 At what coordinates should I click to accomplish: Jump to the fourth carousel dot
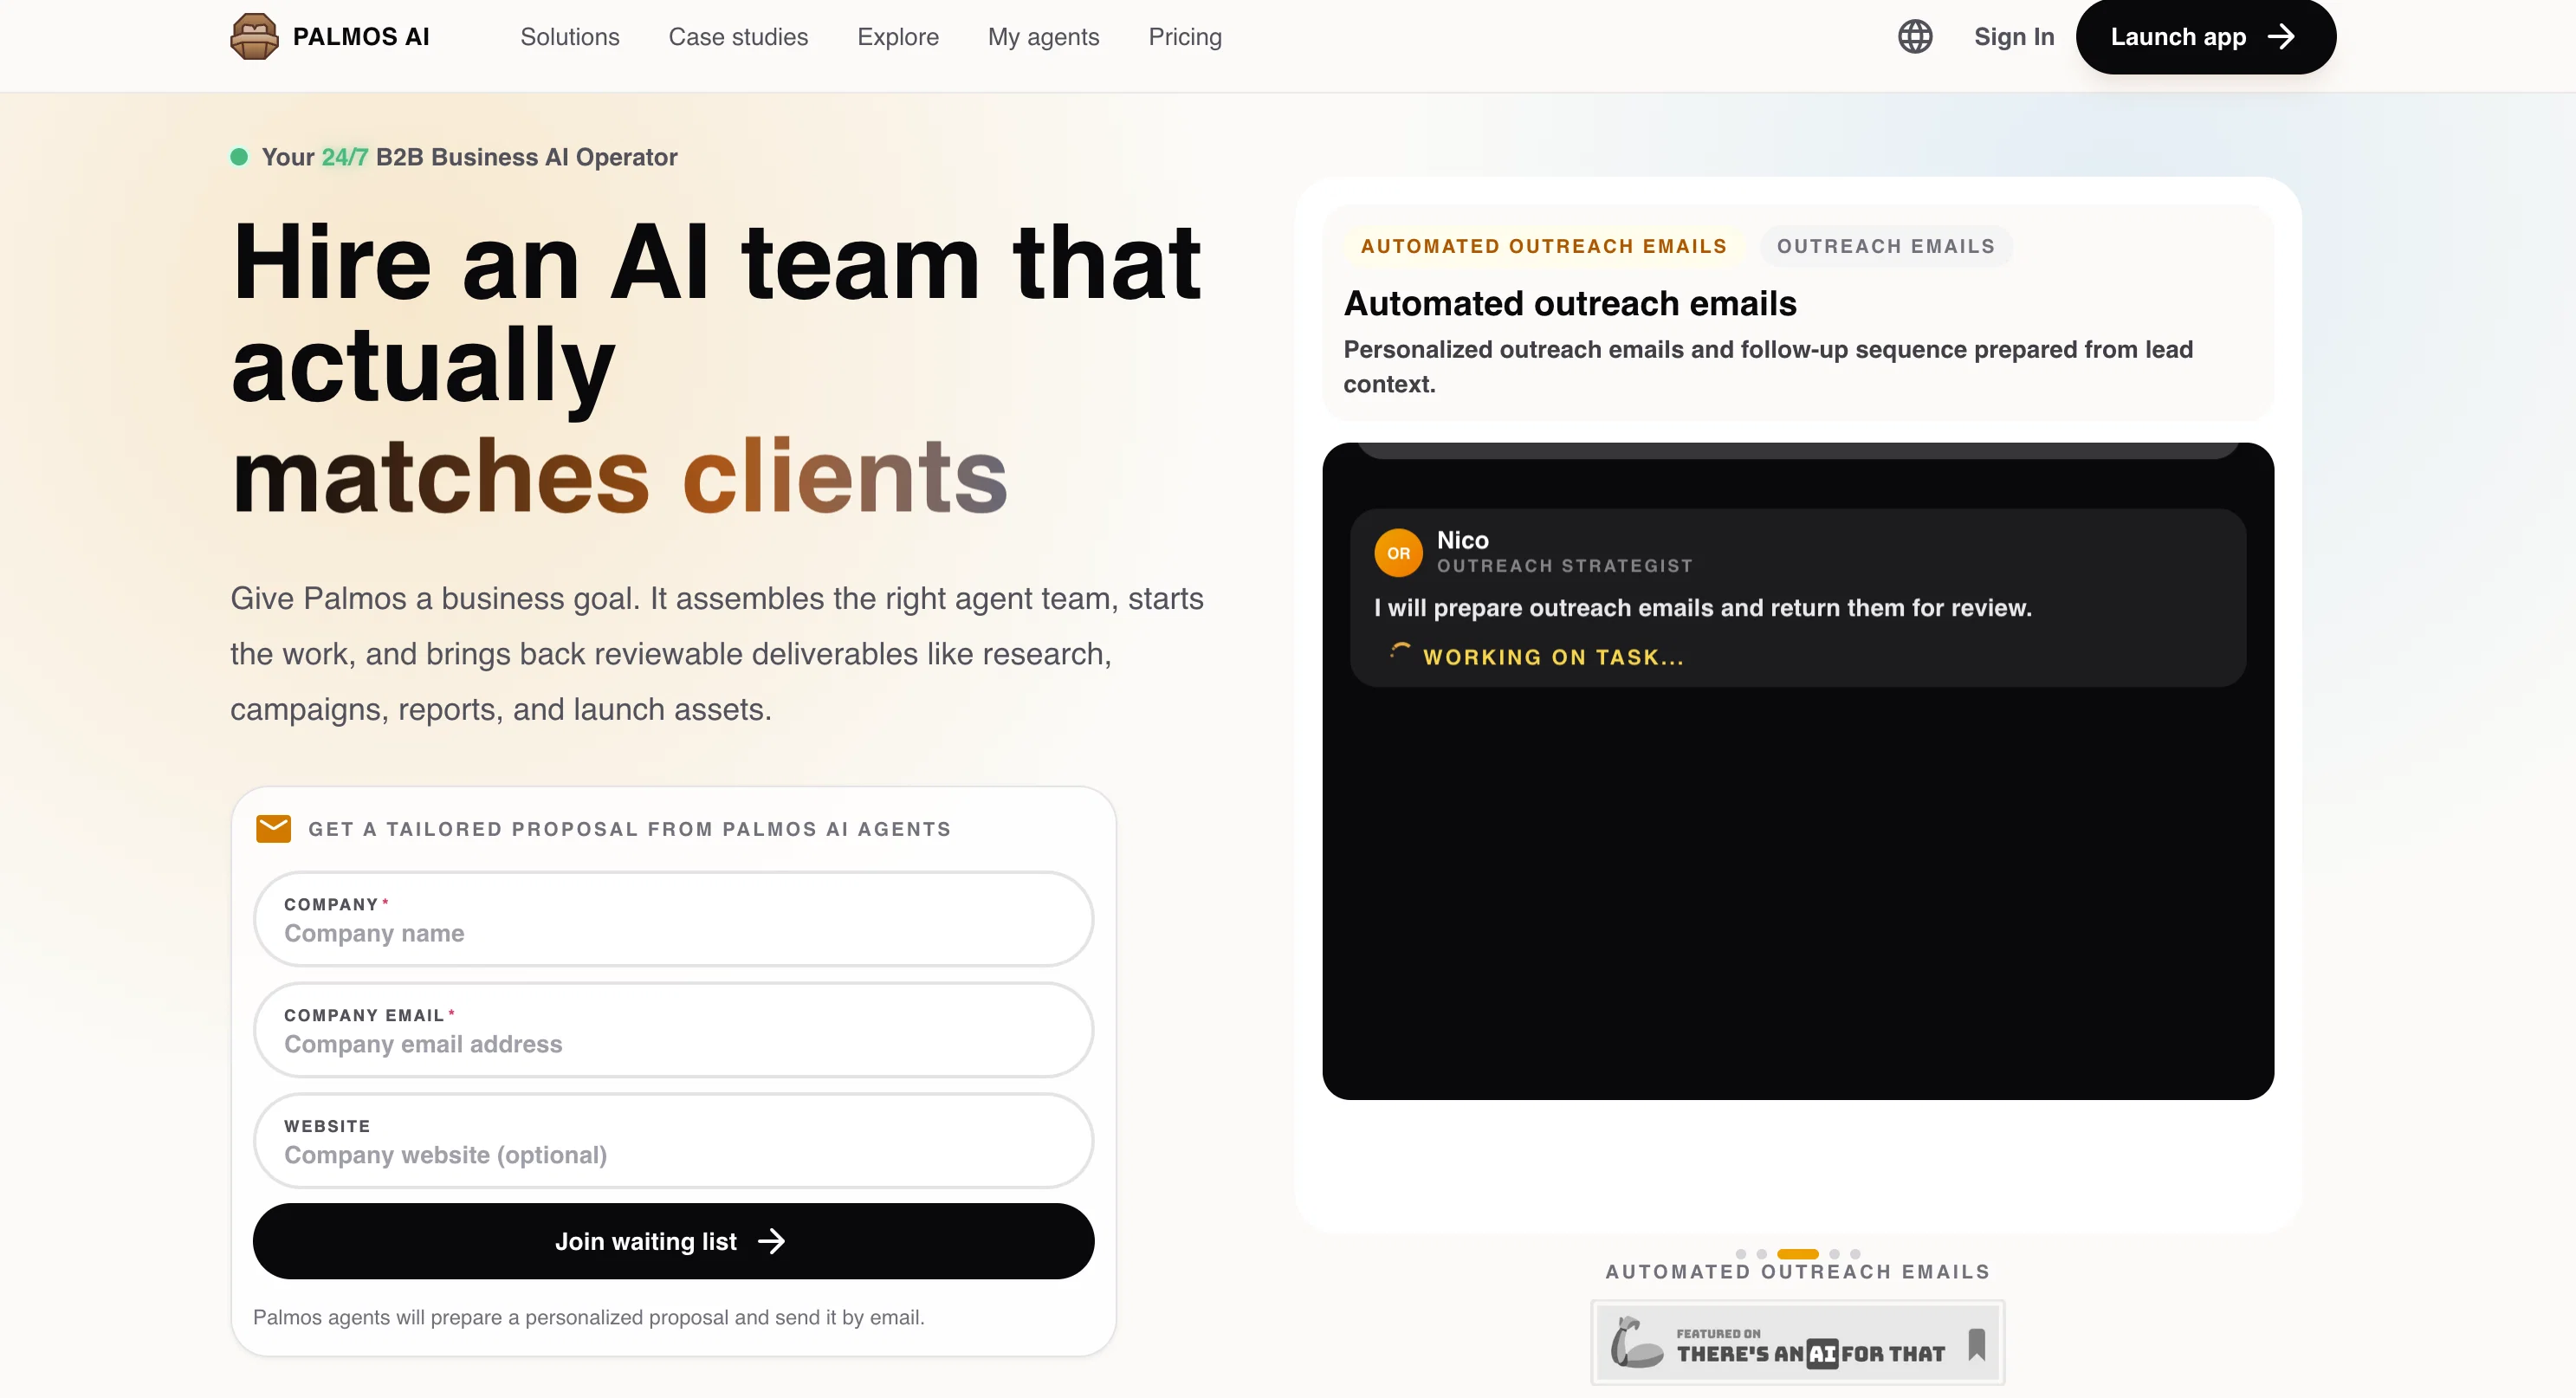tap(1834, 1254)
